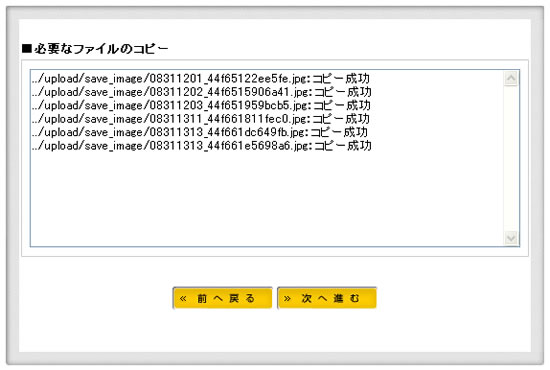Click the black square bullet before the heading

(27, 48)
